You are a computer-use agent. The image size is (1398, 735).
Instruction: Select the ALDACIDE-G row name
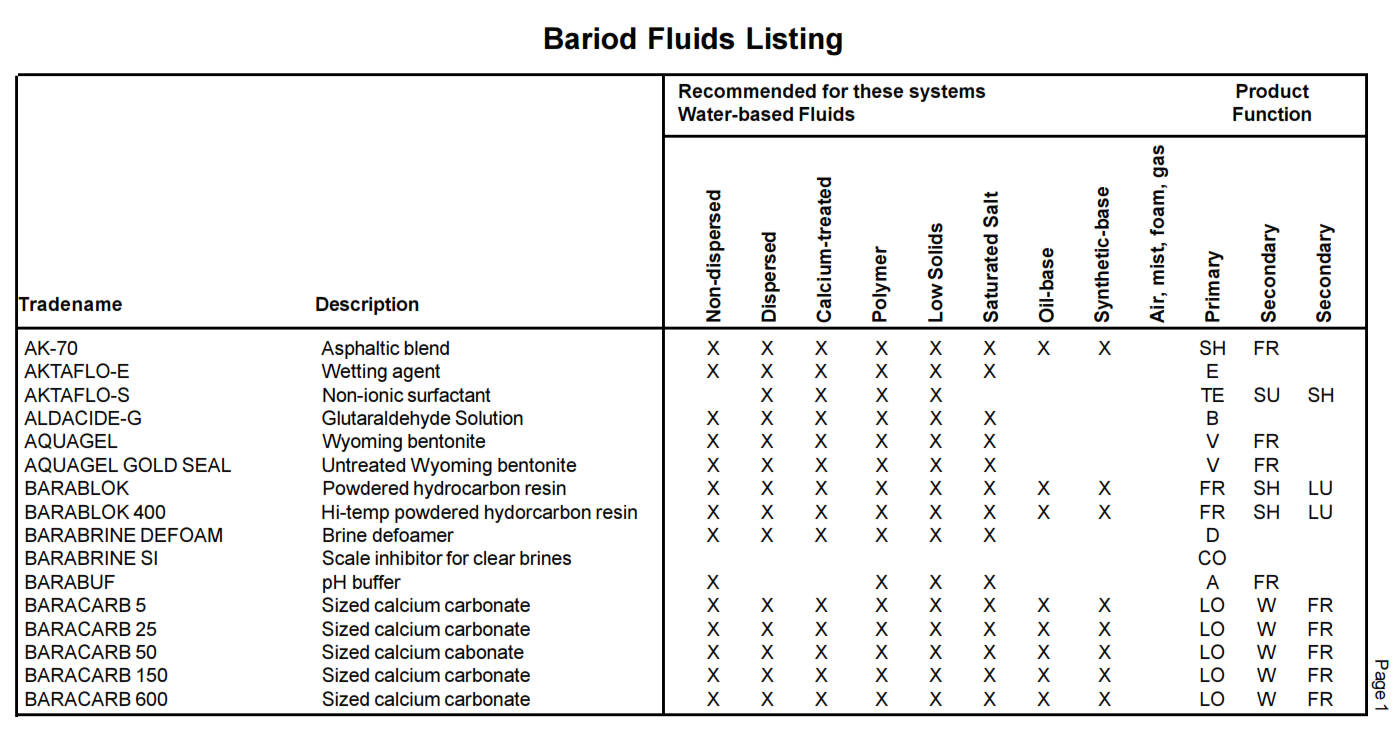(84, 418)
